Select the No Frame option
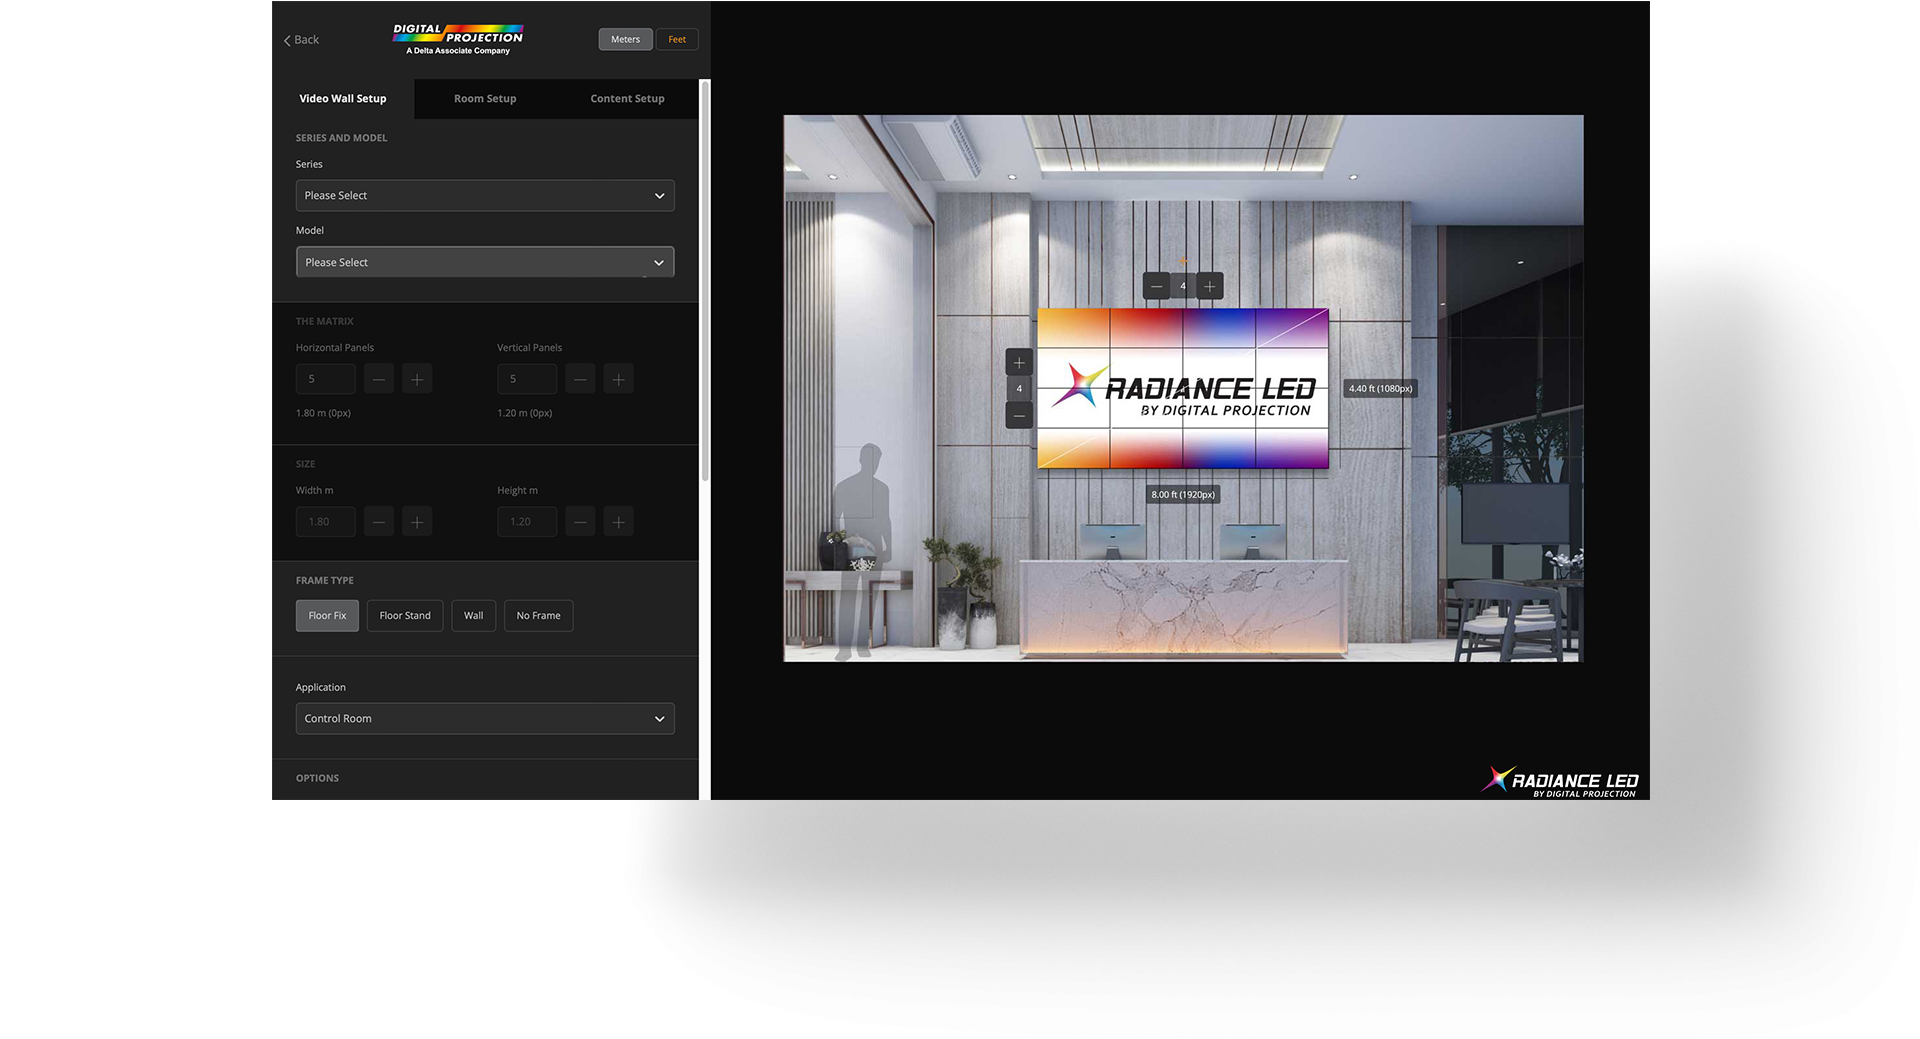 [538, 615]
